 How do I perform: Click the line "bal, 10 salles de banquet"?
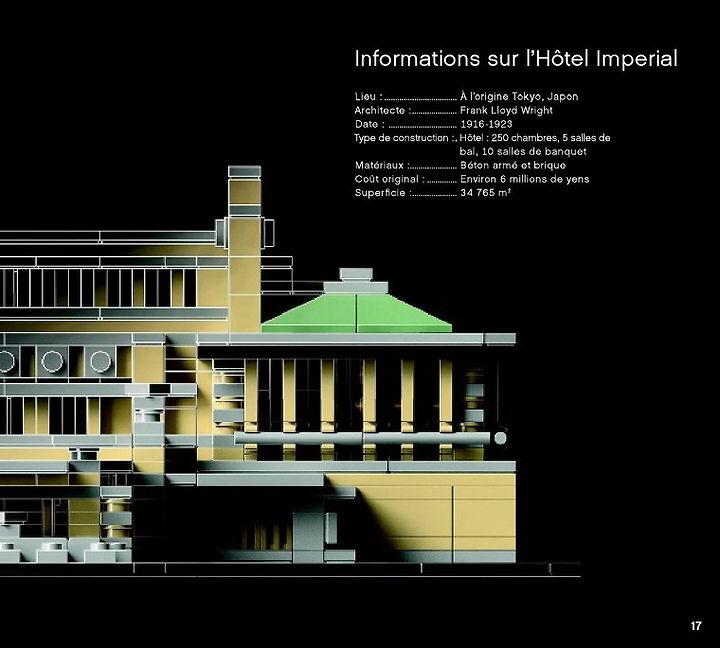[x=523, y=152]
